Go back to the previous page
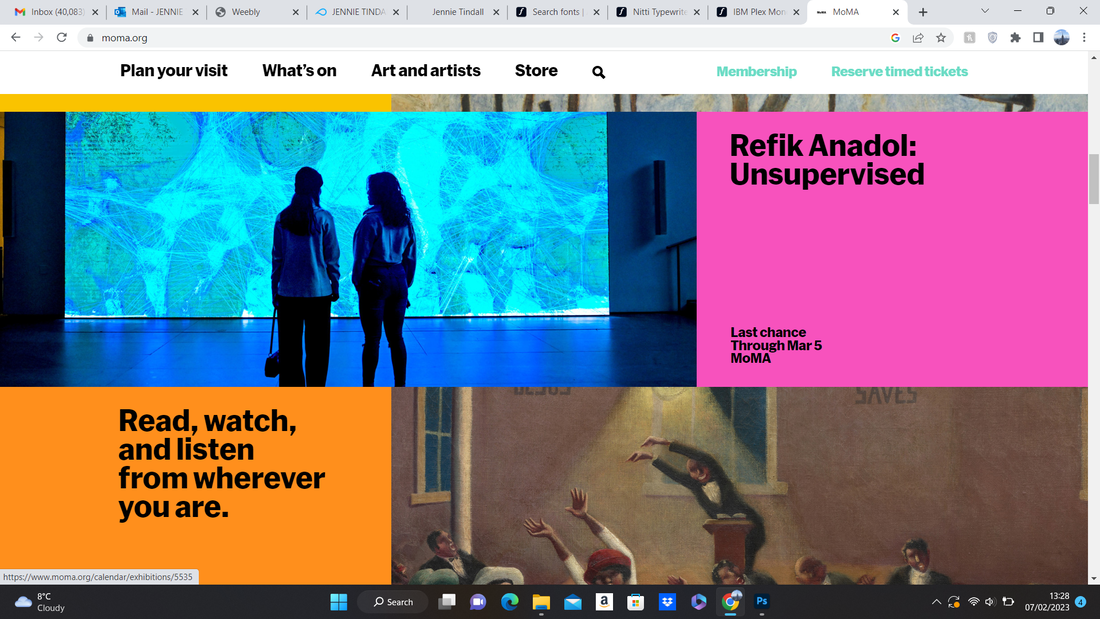Image resolution: width=1100 pixels, height=619 pixels. pos(15,37)
